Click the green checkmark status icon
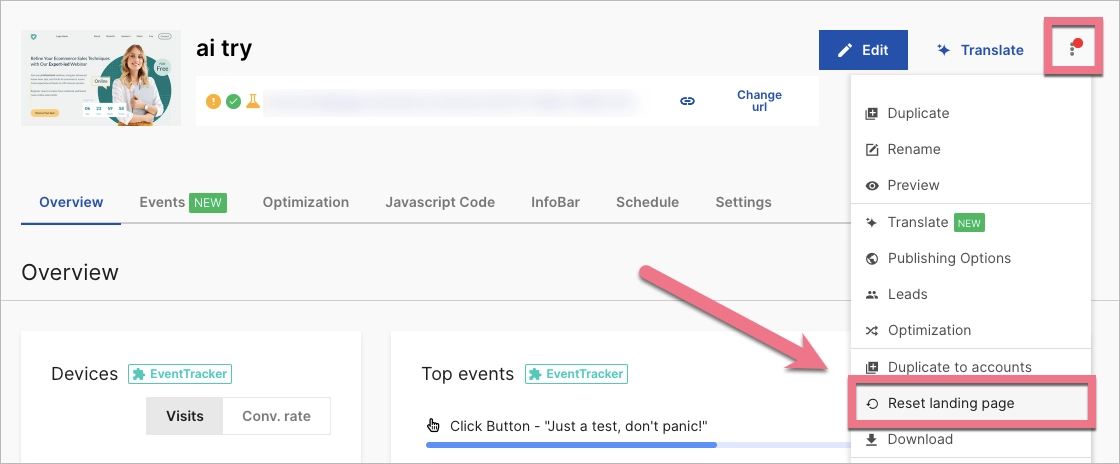Viewport: 1120px width, 464px height. pyautogui.click(x=233, y=101)
